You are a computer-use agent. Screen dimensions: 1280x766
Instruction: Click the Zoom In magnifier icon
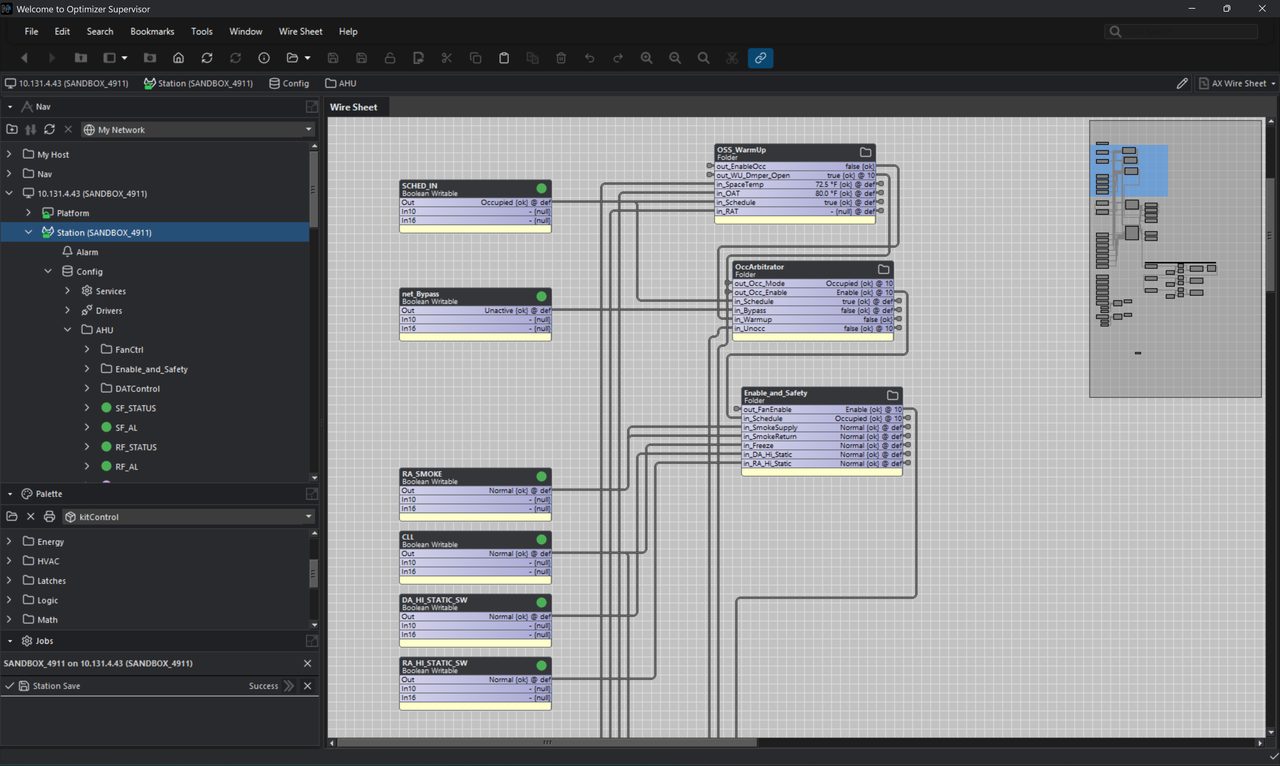click(x=647, y=58)
